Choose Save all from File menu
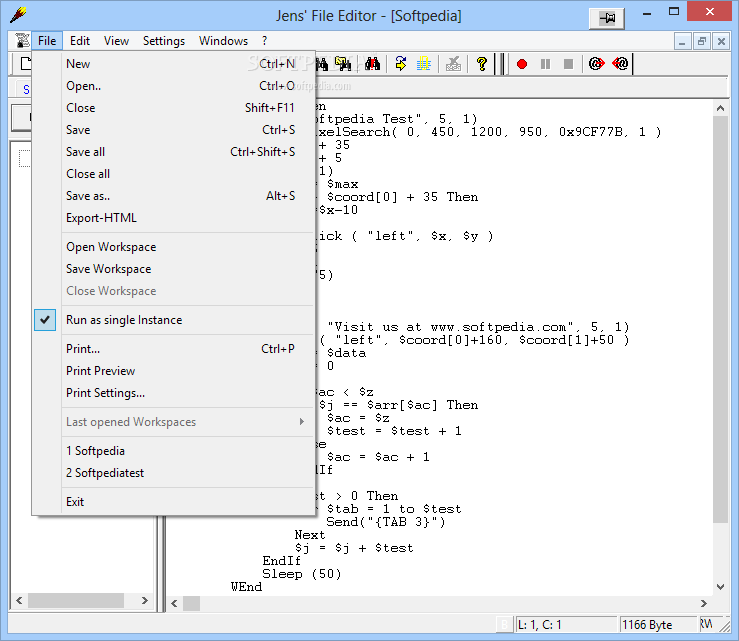Image resolution: width=739 pixels, height=641 pixels. pos(173,152)
